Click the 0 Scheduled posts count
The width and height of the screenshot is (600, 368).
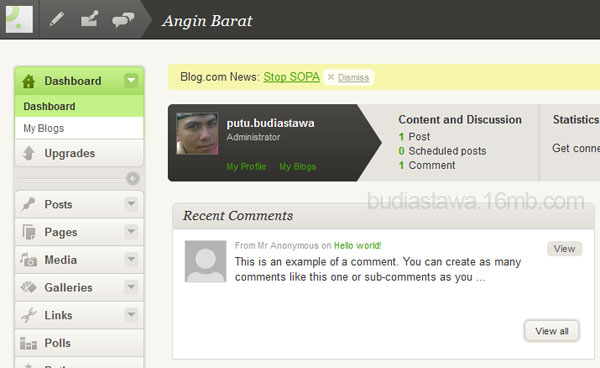[442, 151]
